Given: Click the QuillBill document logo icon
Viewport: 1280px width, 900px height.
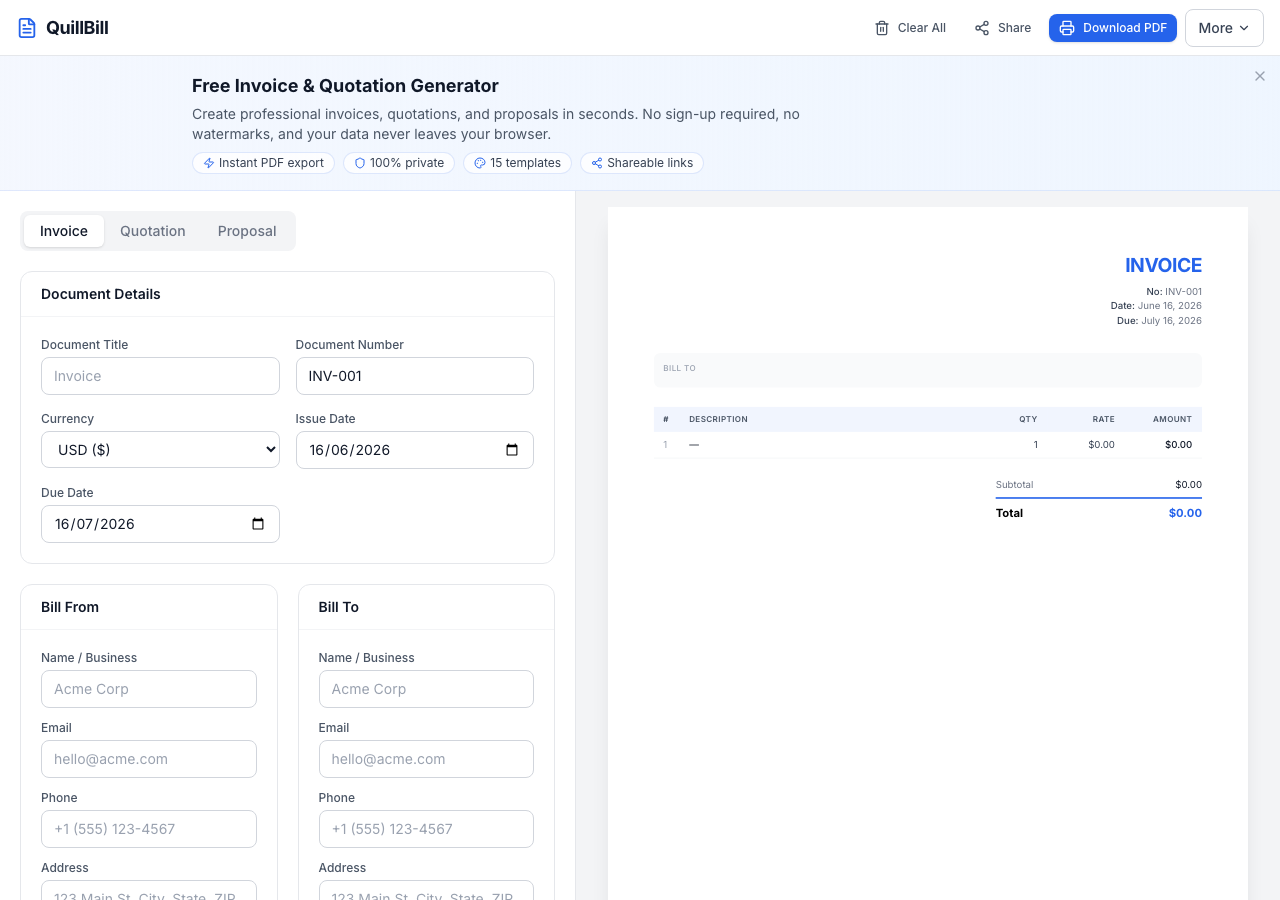Looking at the screenshot, I should pyautogui.click(x=27, y=28).
